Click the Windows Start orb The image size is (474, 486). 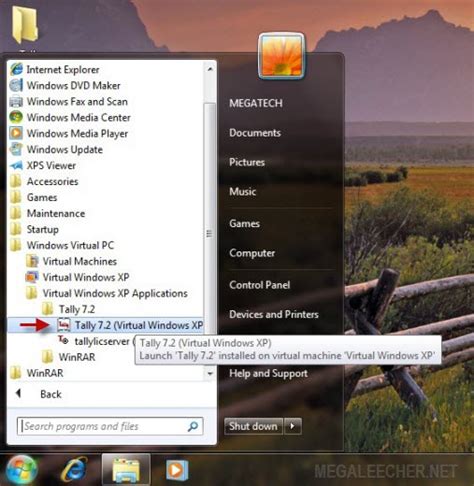pyautogui.click(x=21, y=469)
